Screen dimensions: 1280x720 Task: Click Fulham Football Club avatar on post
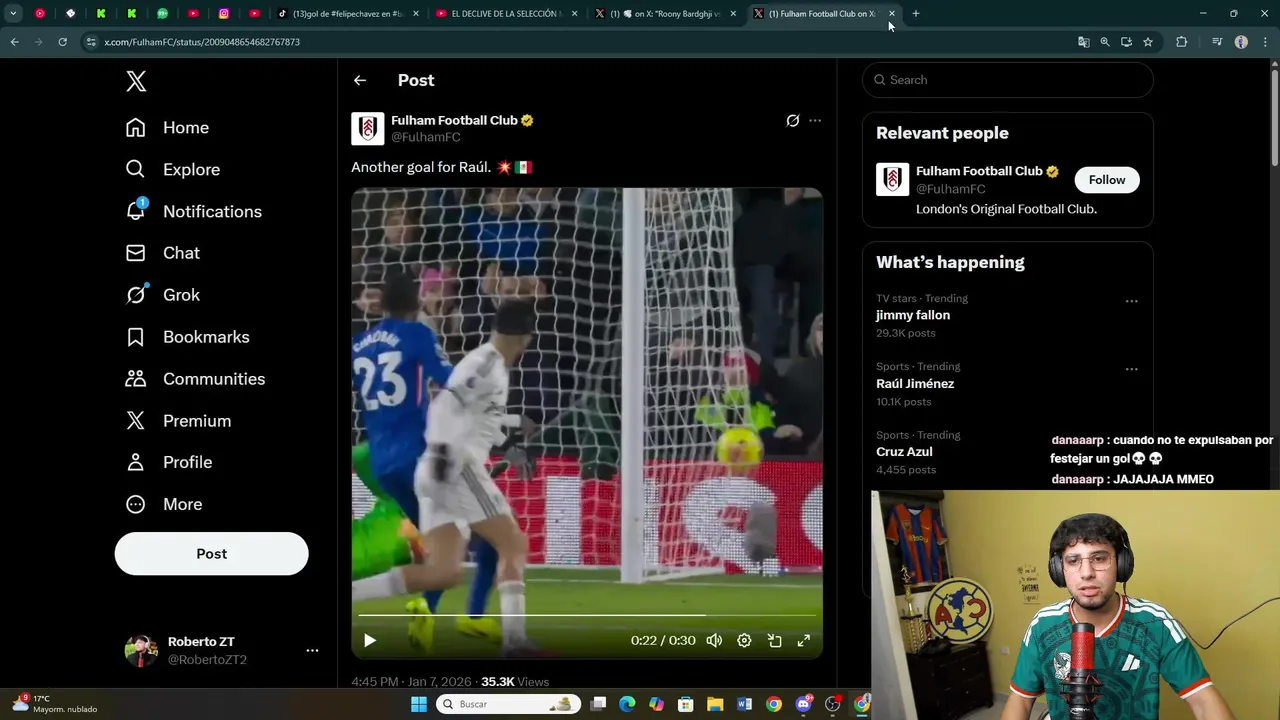(x=368, y=128)
